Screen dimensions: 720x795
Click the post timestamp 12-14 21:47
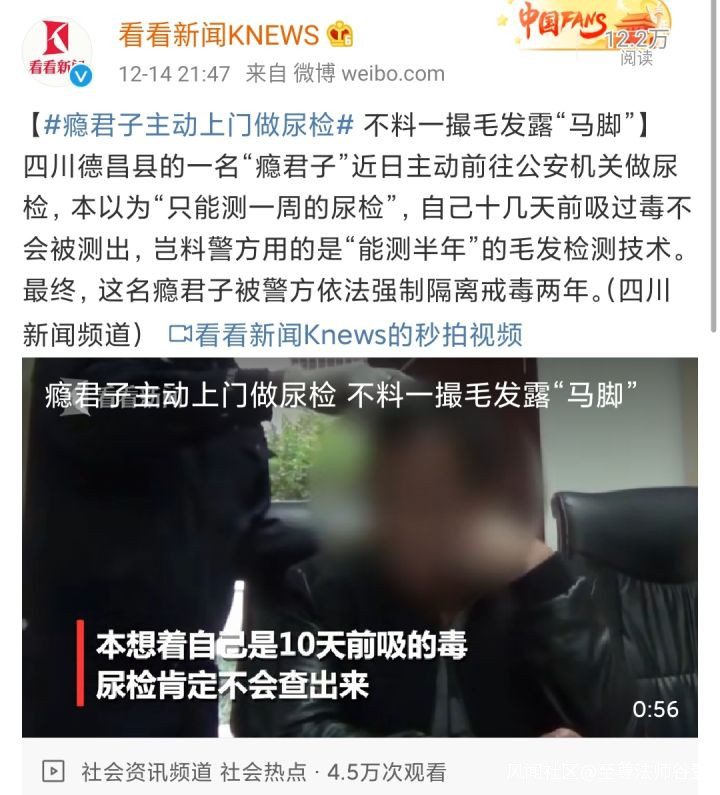(174, 74)
